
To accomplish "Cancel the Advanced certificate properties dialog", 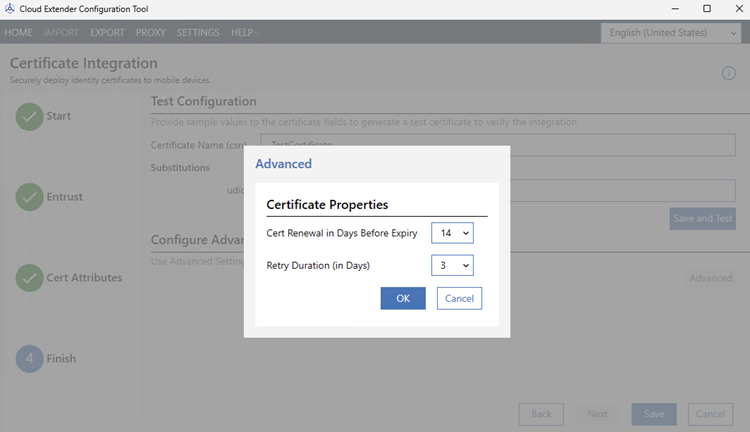I will [459, 298].
